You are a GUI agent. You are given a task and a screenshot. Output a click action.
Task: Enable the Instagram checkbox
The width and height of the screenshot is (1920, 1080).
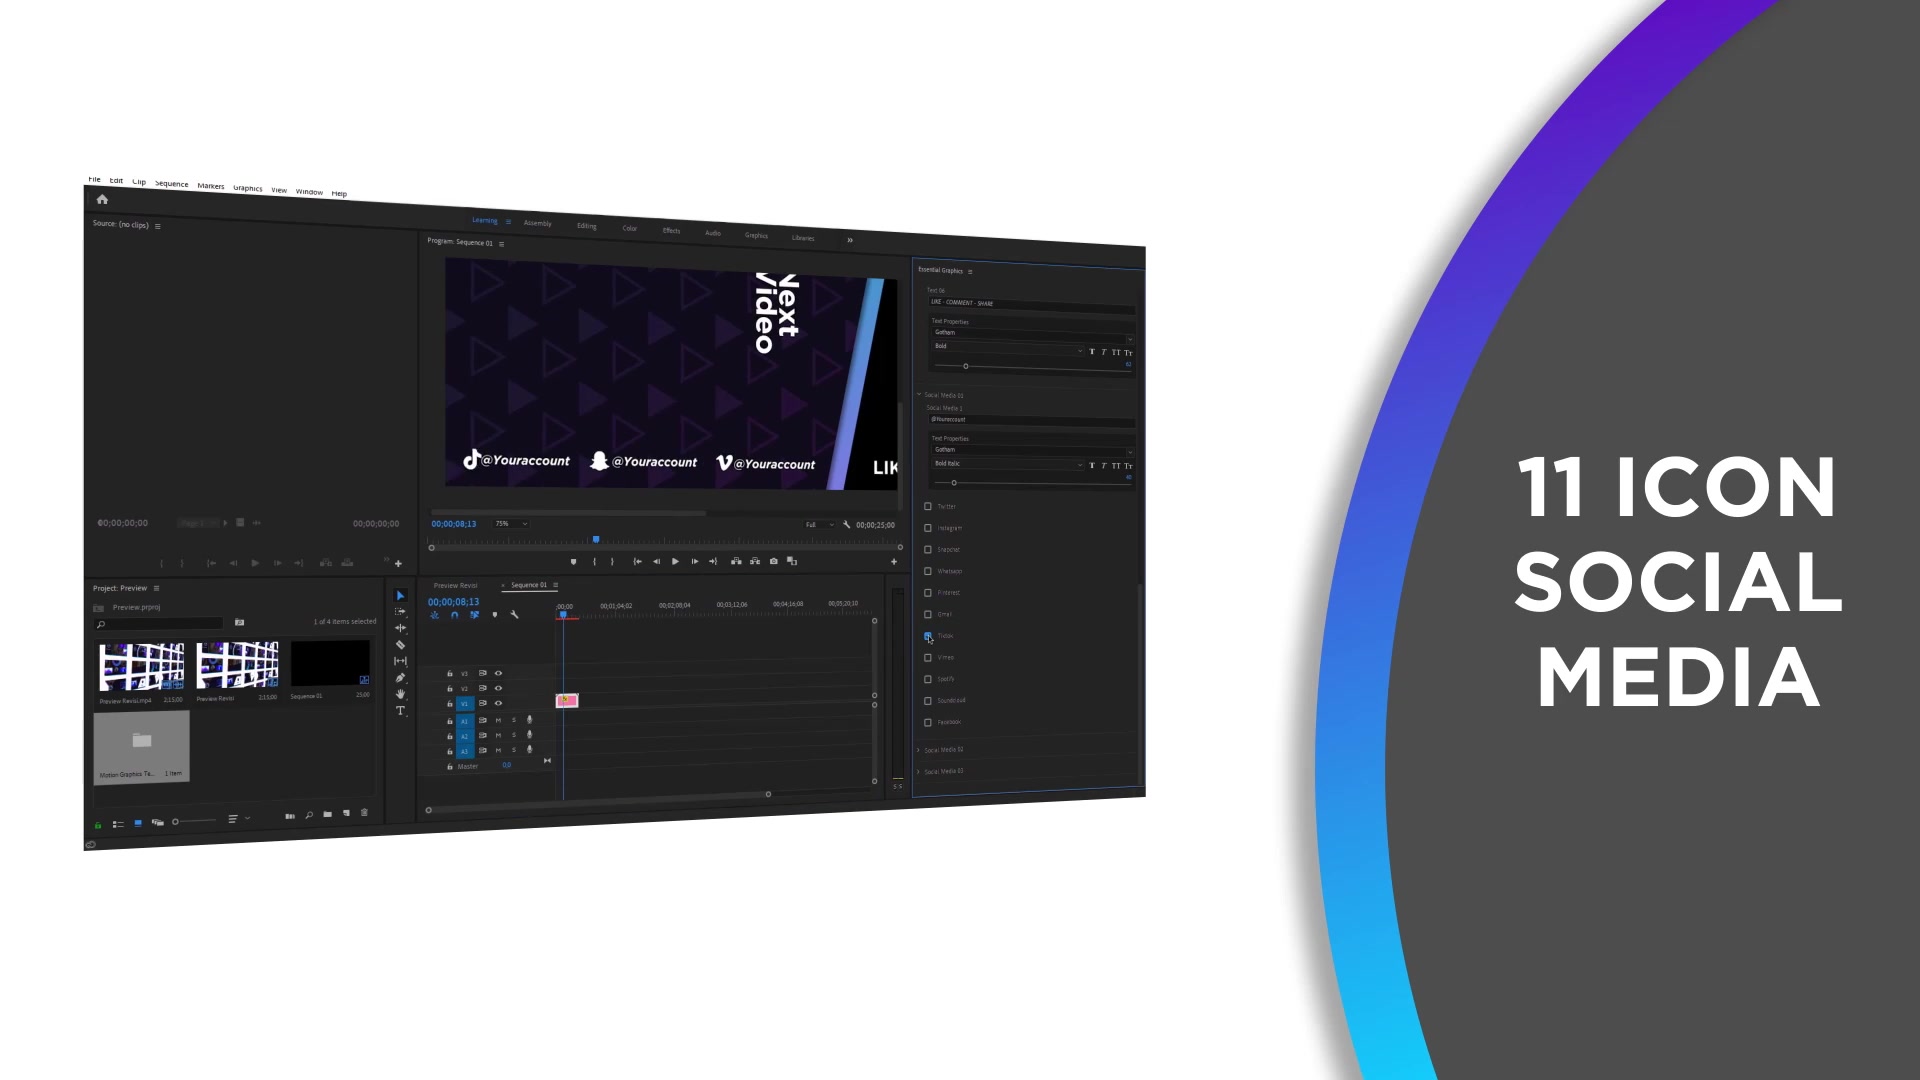coord(928,528)
